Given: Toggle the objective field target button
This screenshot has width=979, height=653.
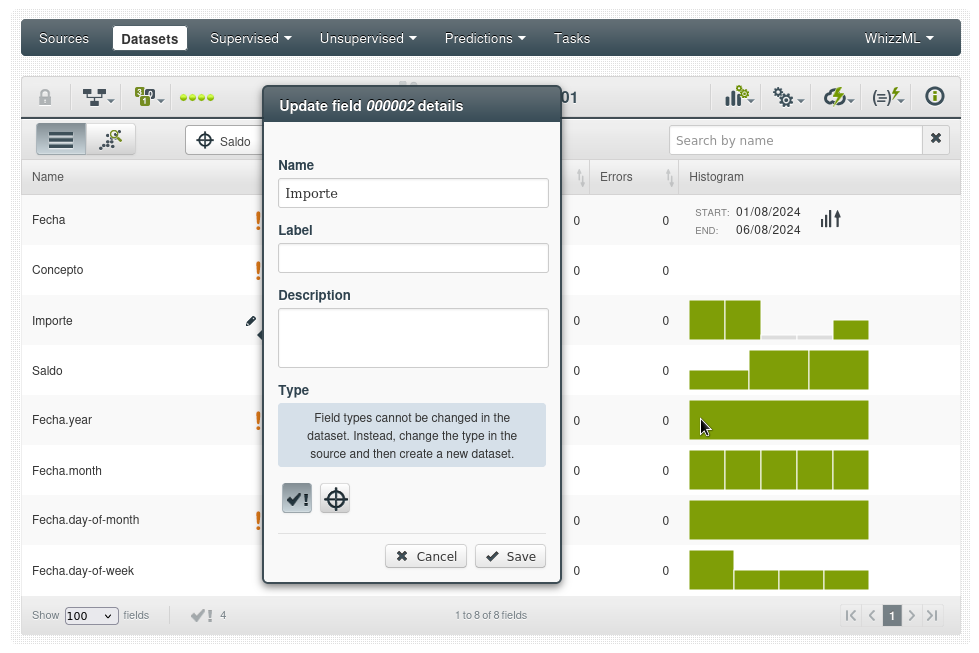Looking at the screenshot, I should 336,499.
